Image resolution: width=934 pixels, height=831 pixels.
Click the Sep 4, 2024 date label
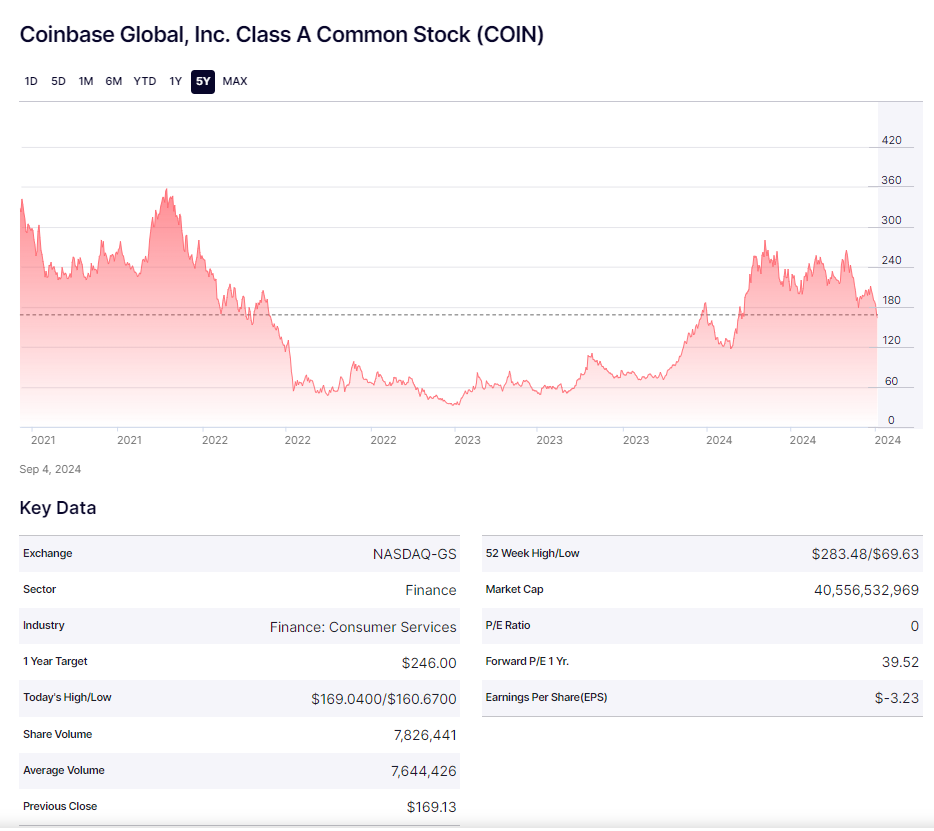(x=50, y=469)
